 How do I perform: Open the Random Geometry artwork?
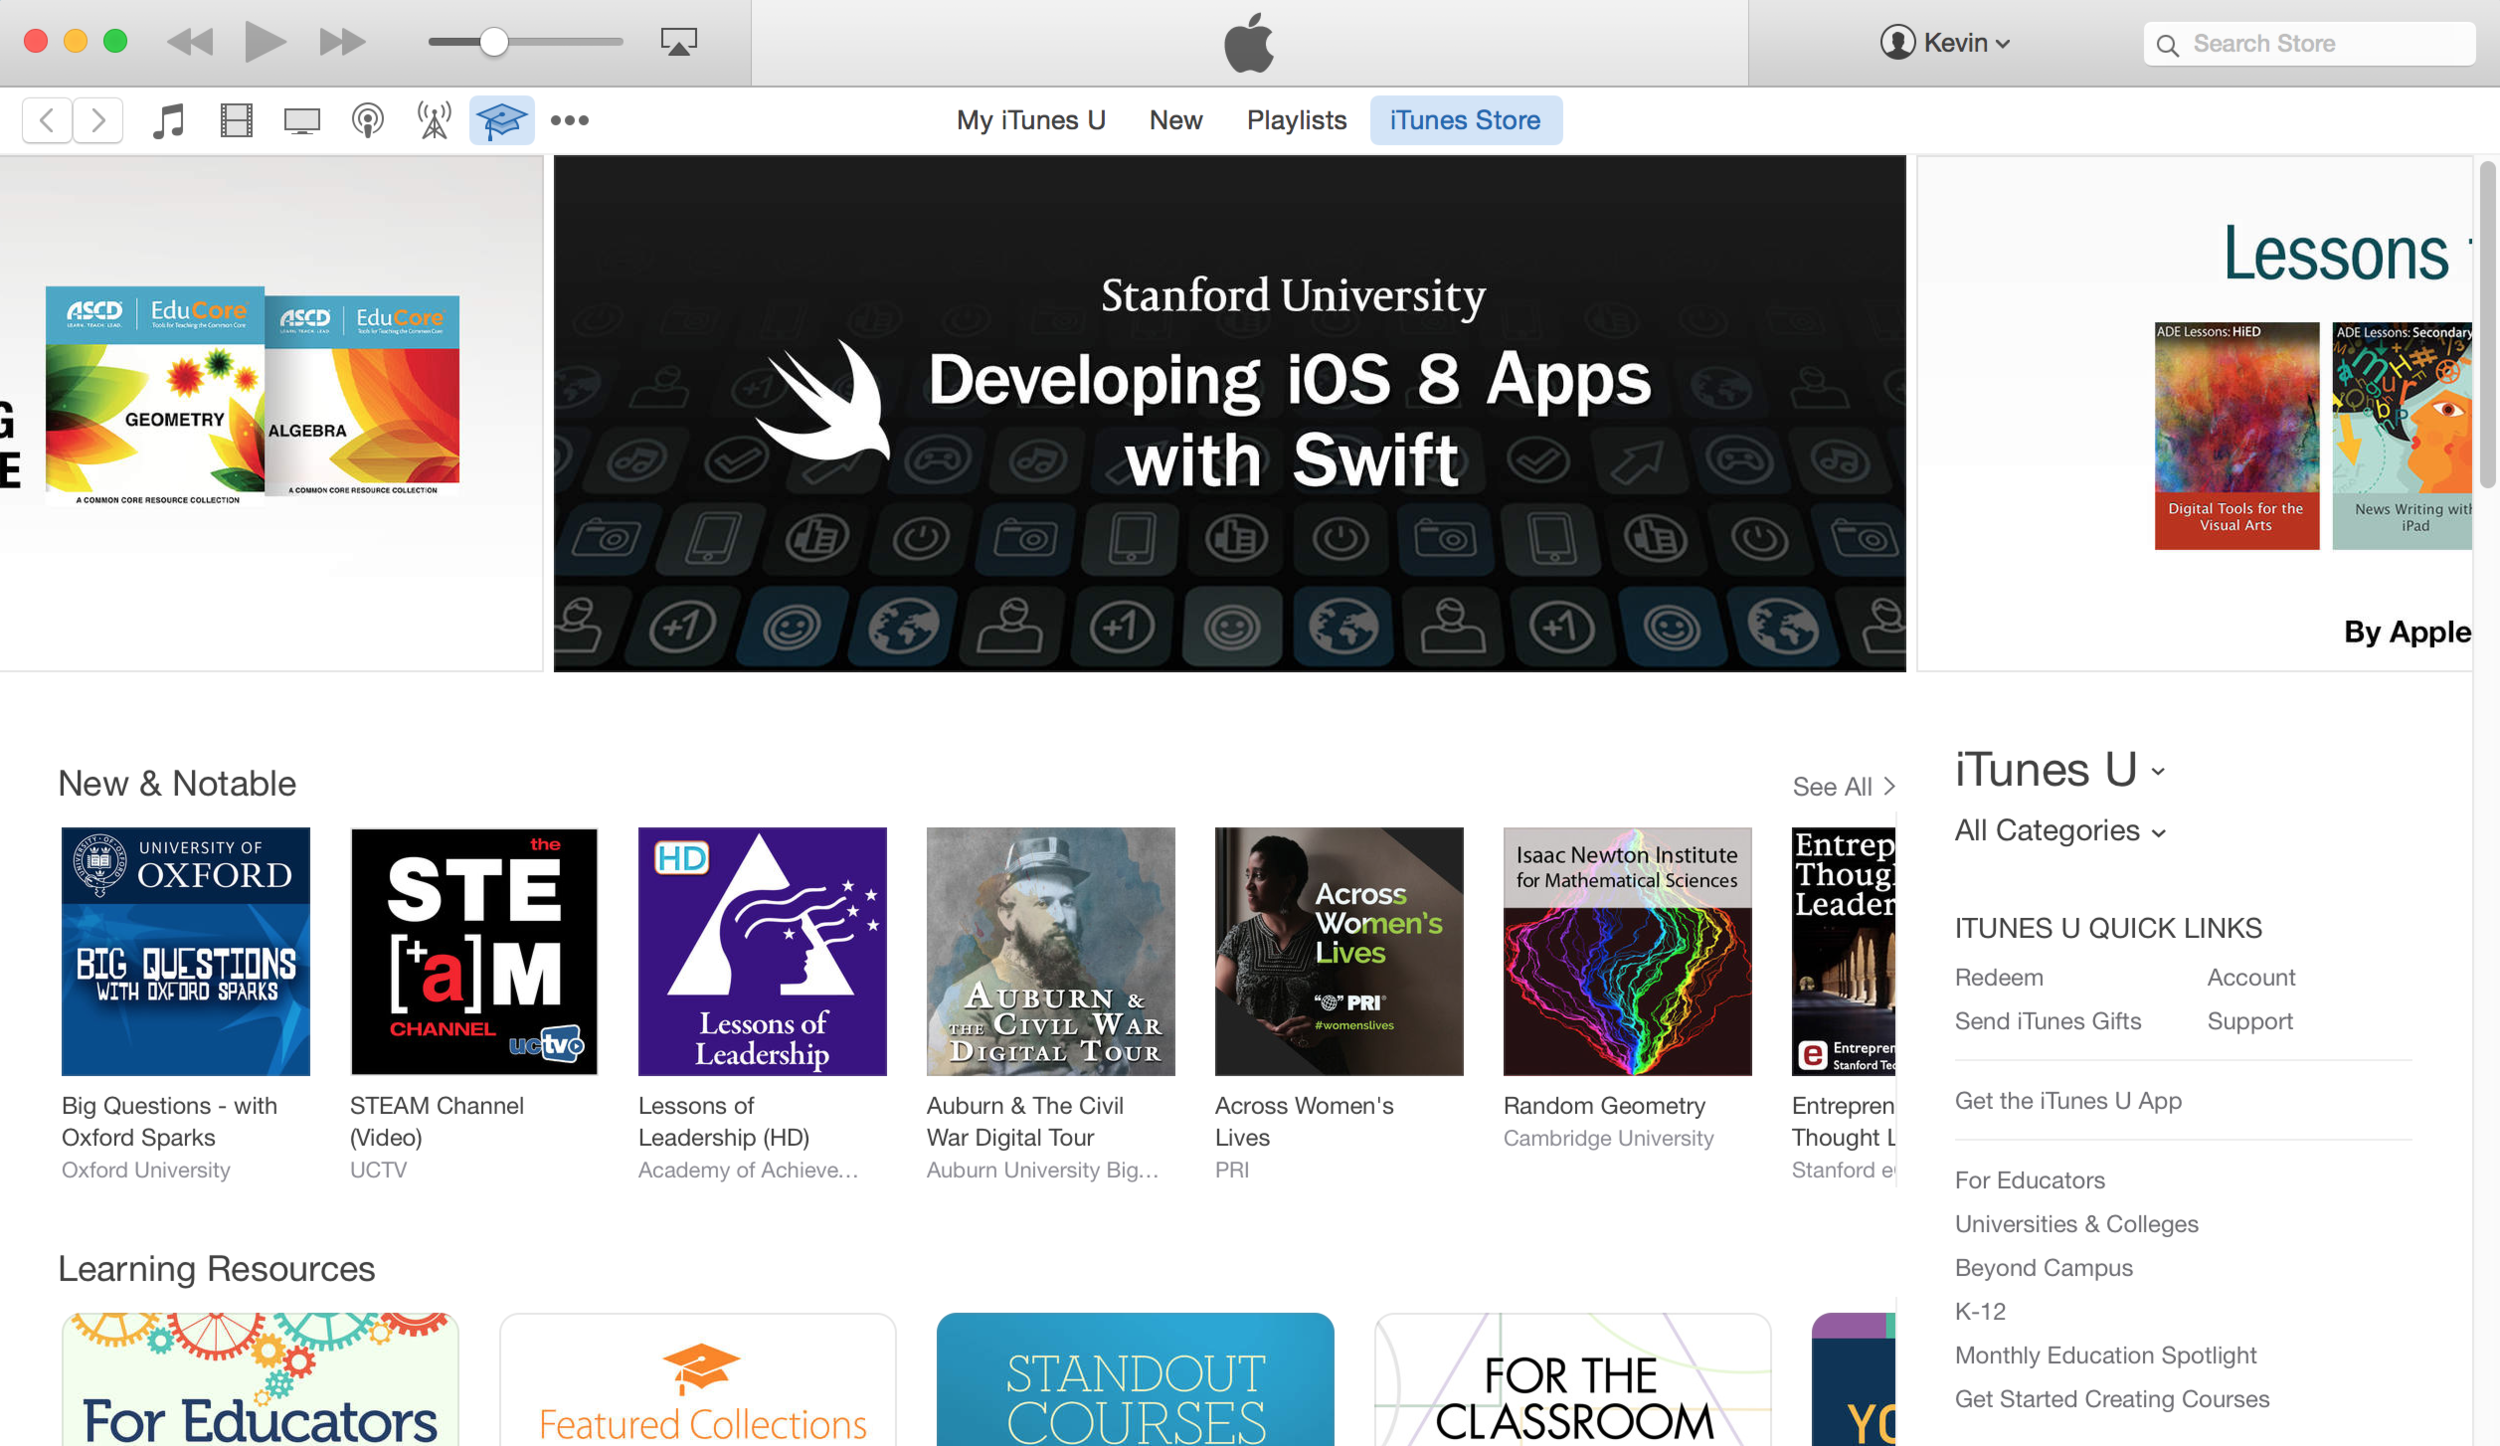tap(1627, 951)
